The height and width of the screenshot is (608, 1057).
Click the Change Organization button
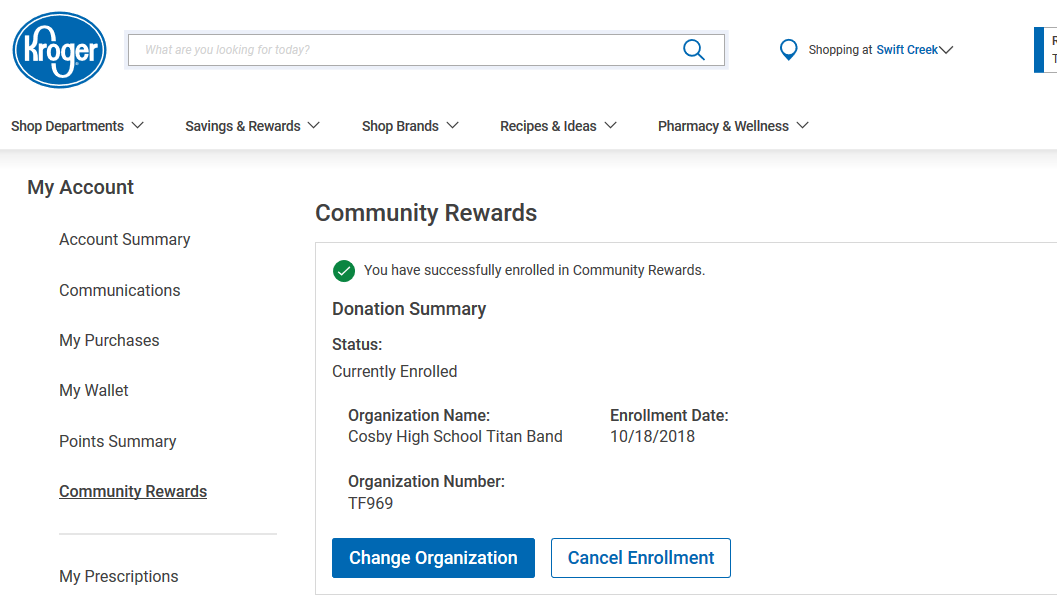[433, 558]
